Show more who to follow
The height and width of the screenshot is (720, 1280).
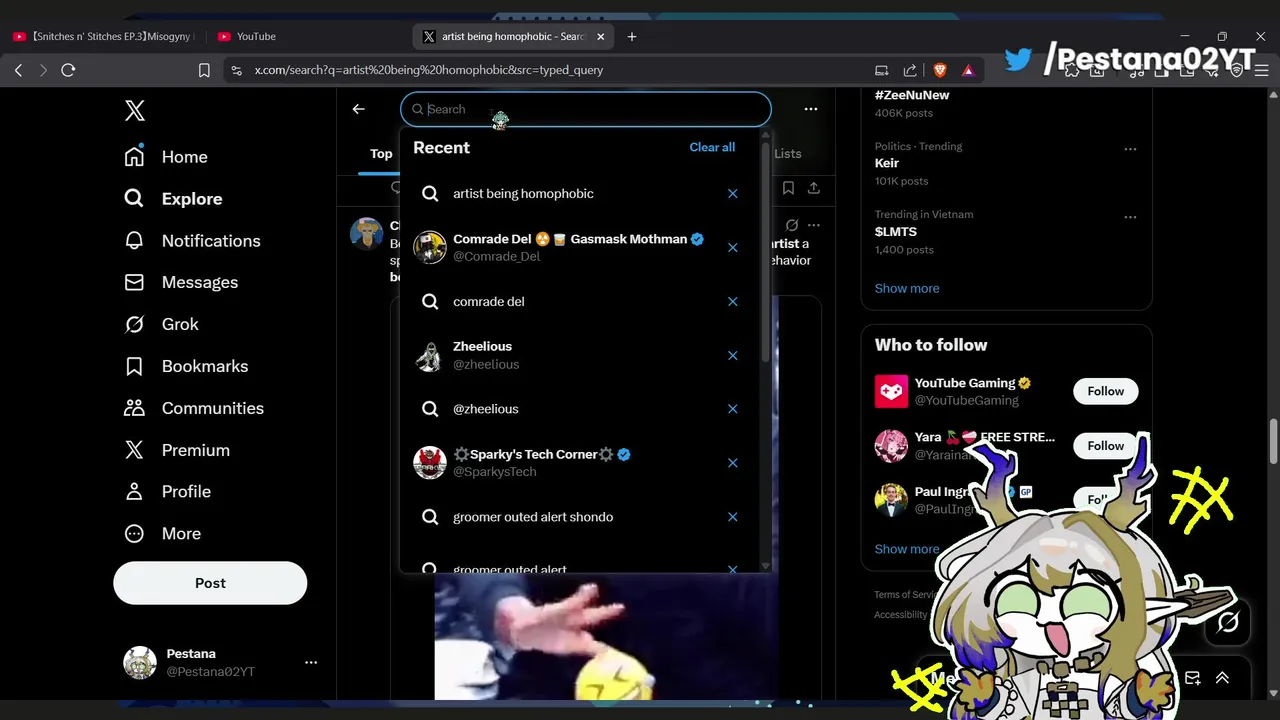907,549
